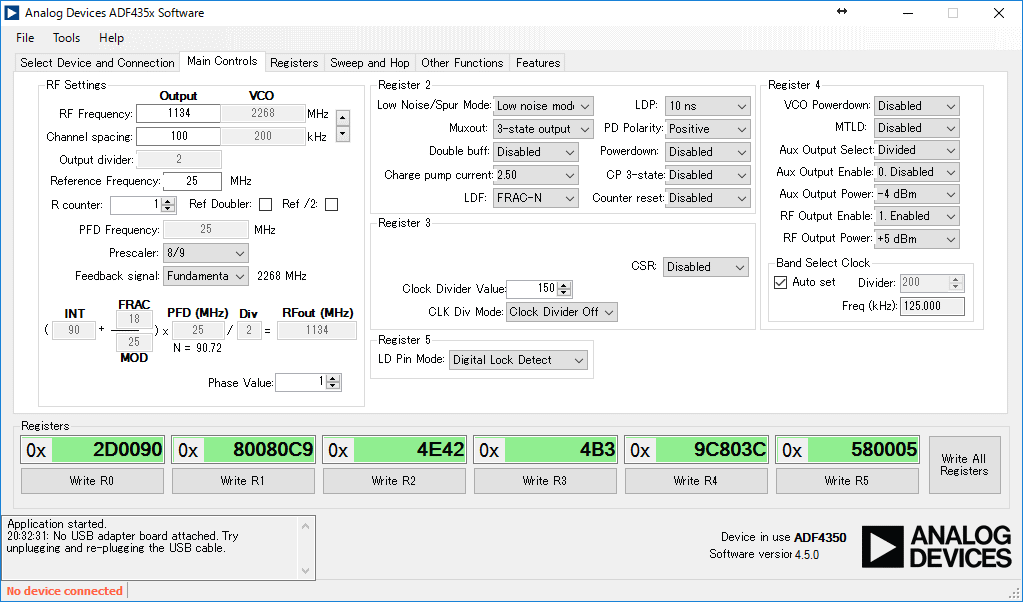1023x602 pixels.
Task: Click the log panel scroll up arrow
Action: (305, 526)
